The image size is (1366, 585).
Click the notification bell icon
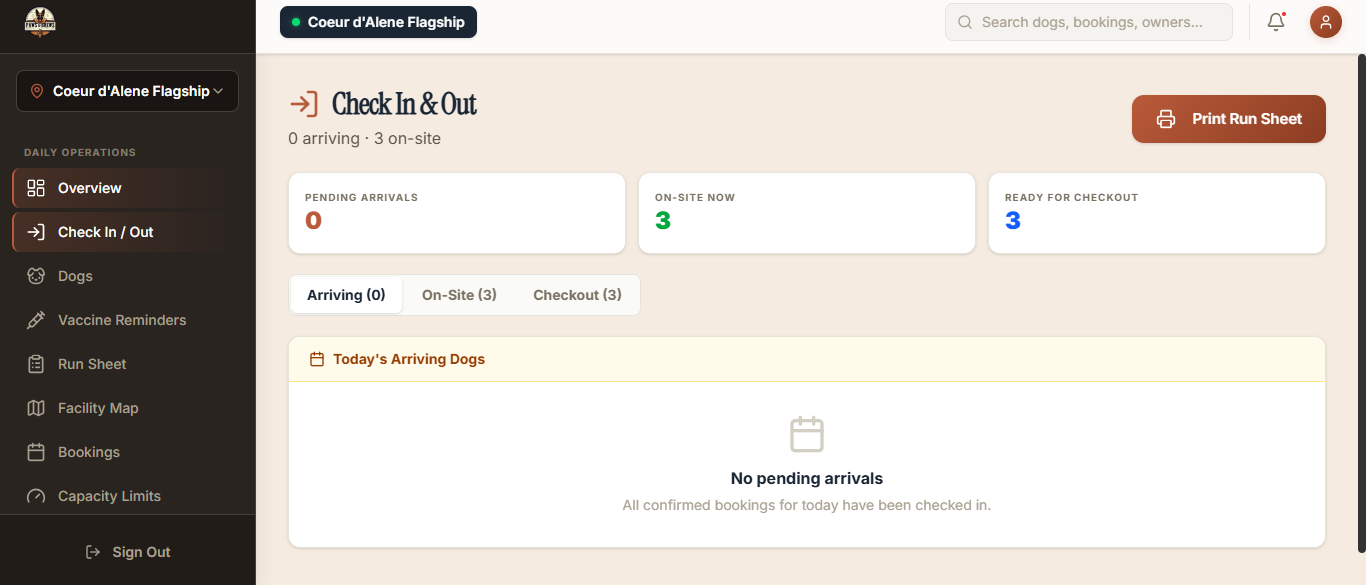click(x=1276, y=22)
